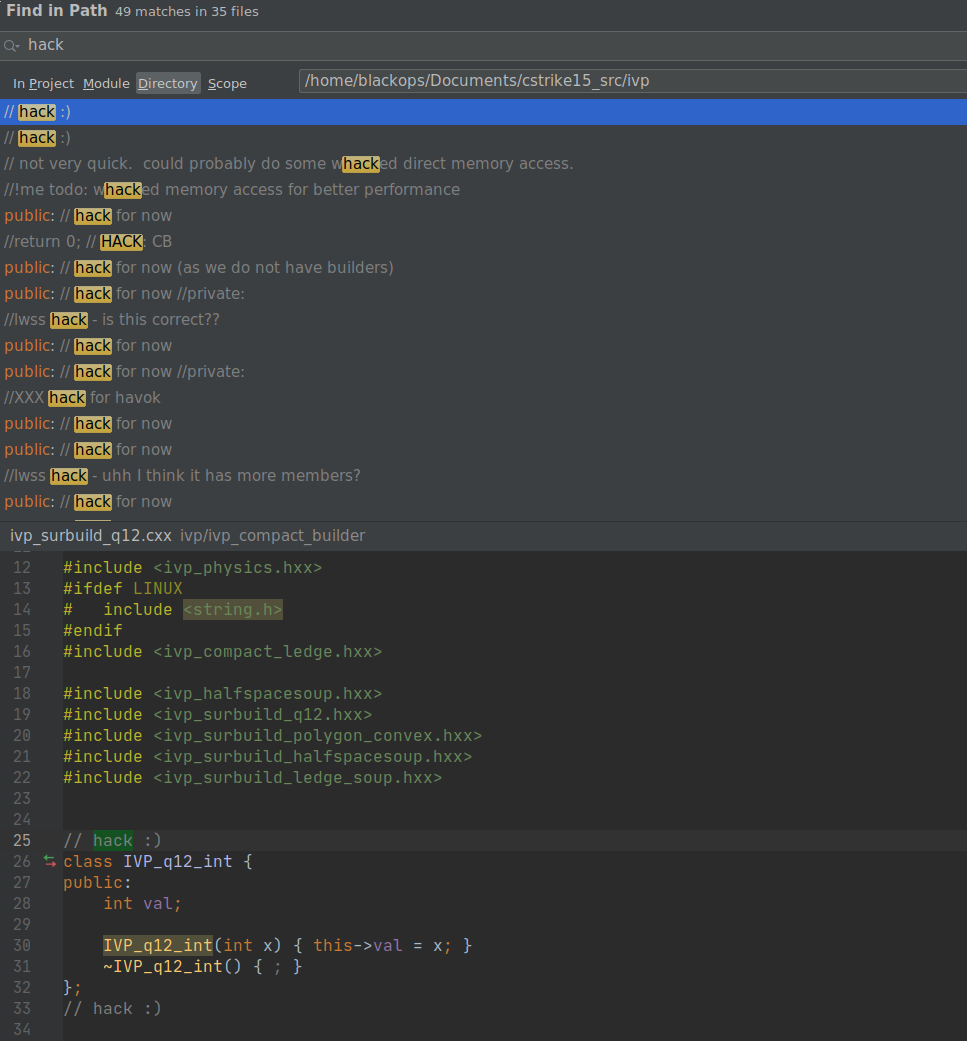The width and height of the screenshot is (967, 1041).
Task: Open result 'not very quick. could probably'
Action: point(288,164)
